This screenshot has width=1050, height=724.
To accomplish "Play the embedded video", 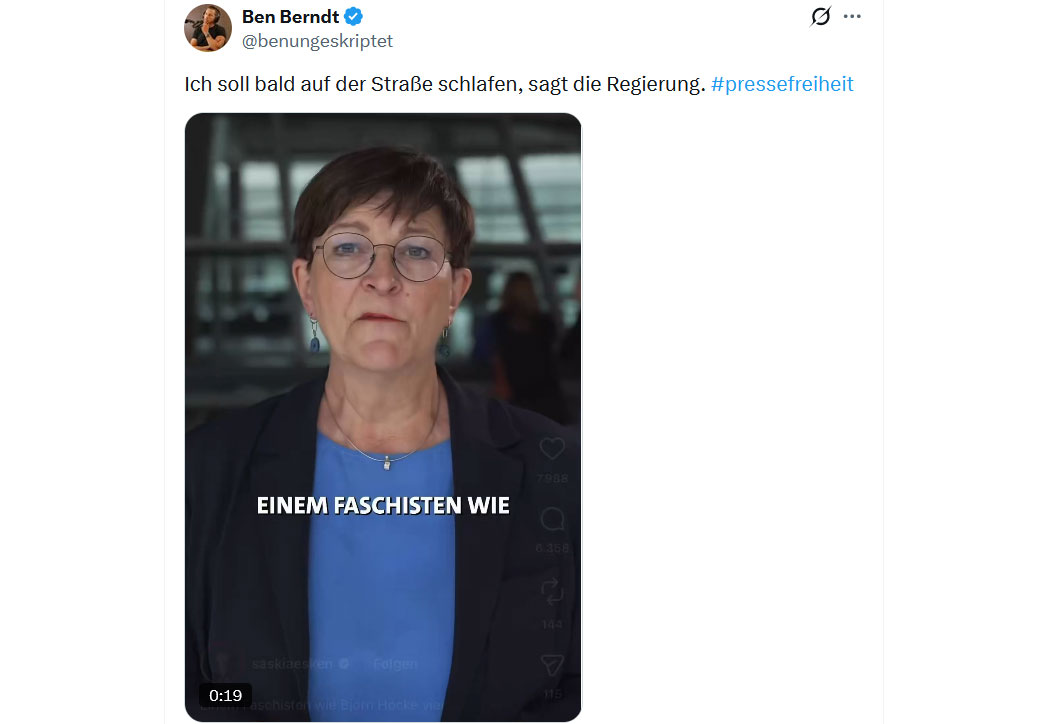I will tap(383, 417).
